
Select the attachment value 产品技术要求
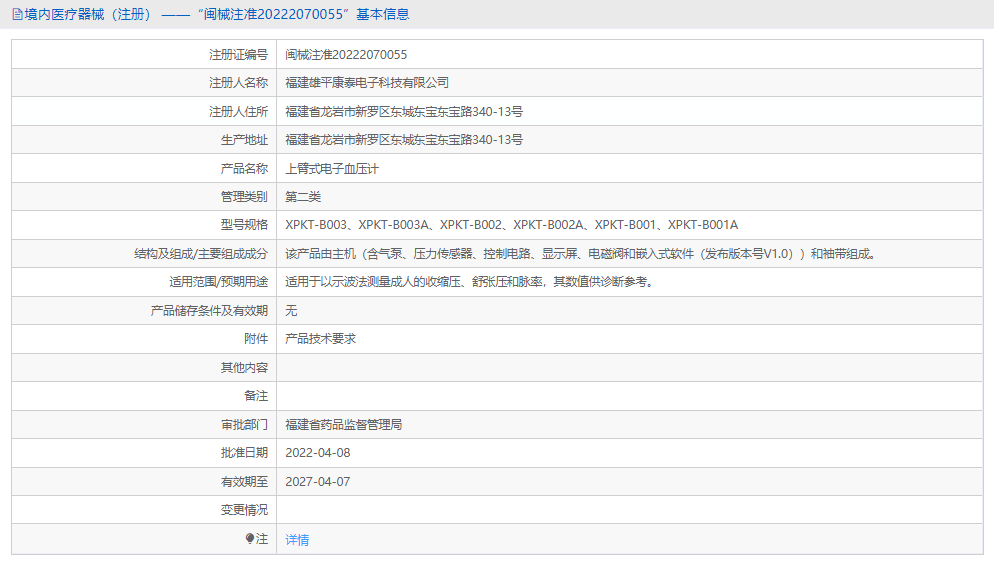[320, 338]
